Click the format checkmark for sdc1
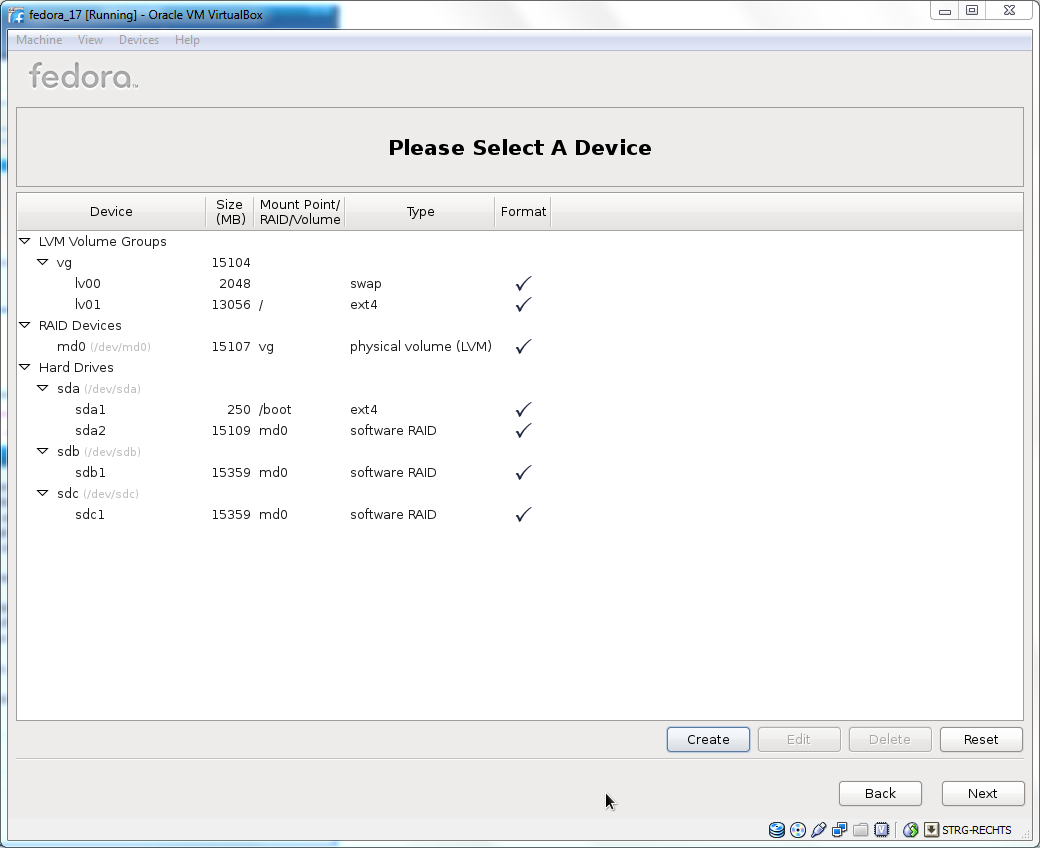This screenshot has width=1040, height=848. (523, 514)
